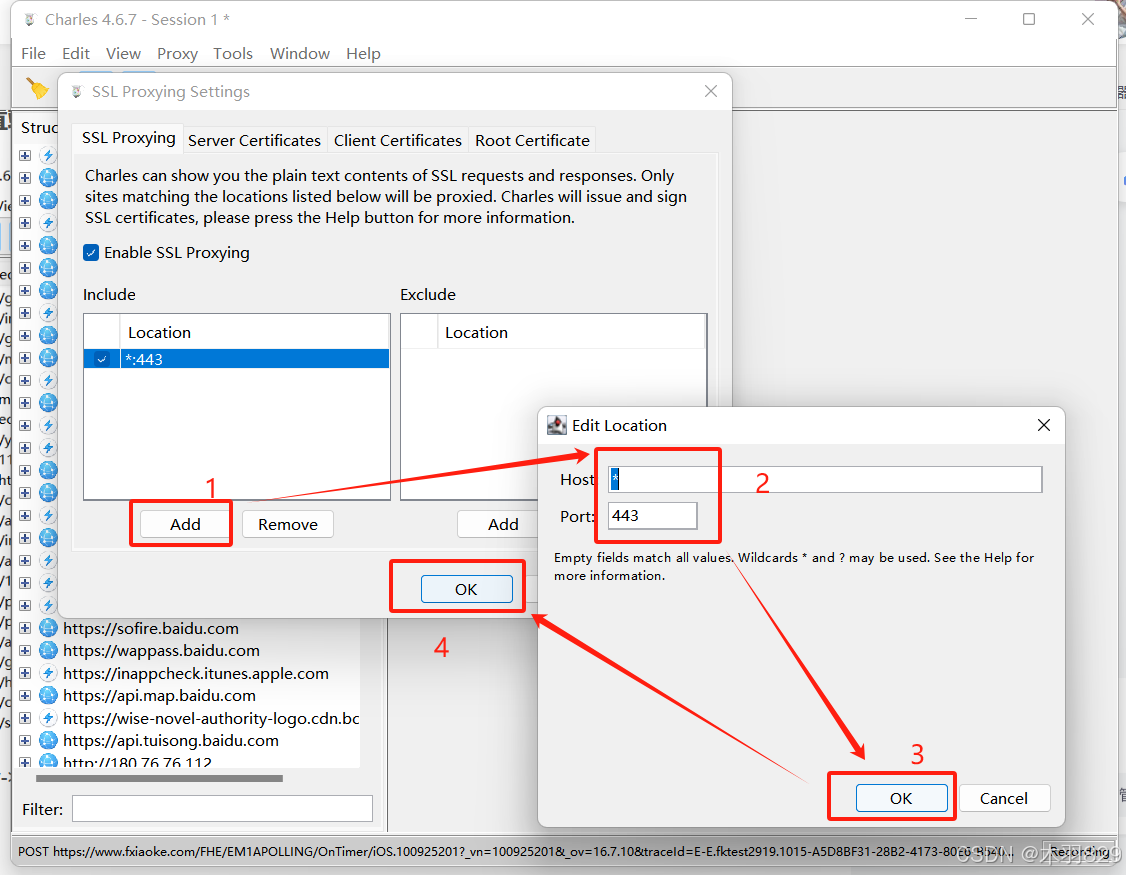
Task: Click the Port input field
Action: coord(652,516)
